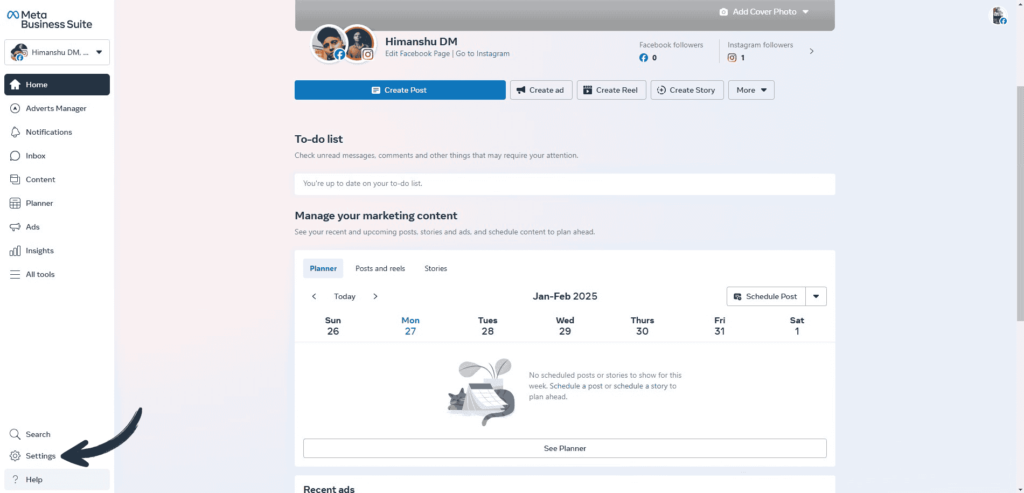Screen dimensions: 1024x493
Task: Select Sun 26 in the calendar
Action: [x=333, y=326]
